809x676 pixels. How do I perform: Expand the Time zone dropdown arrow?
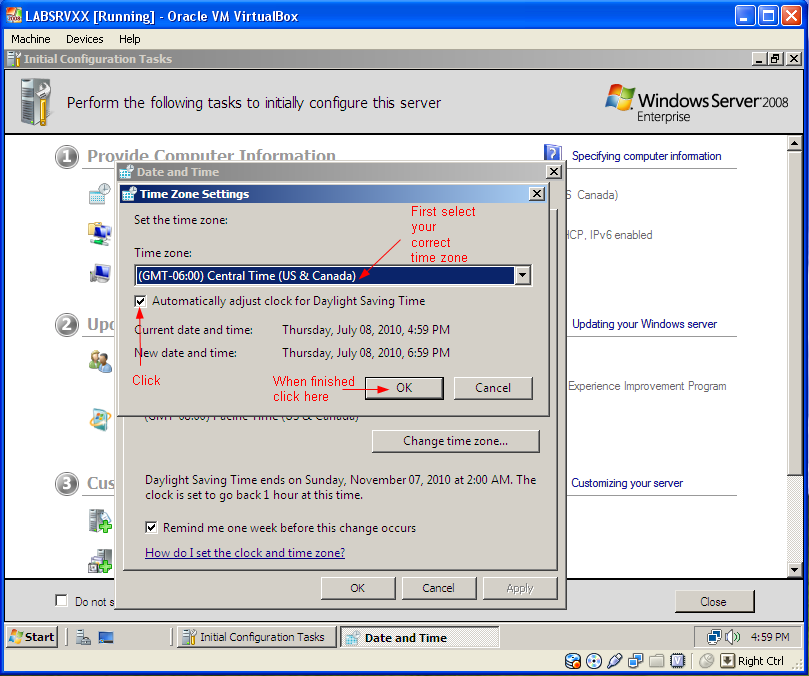522,275
